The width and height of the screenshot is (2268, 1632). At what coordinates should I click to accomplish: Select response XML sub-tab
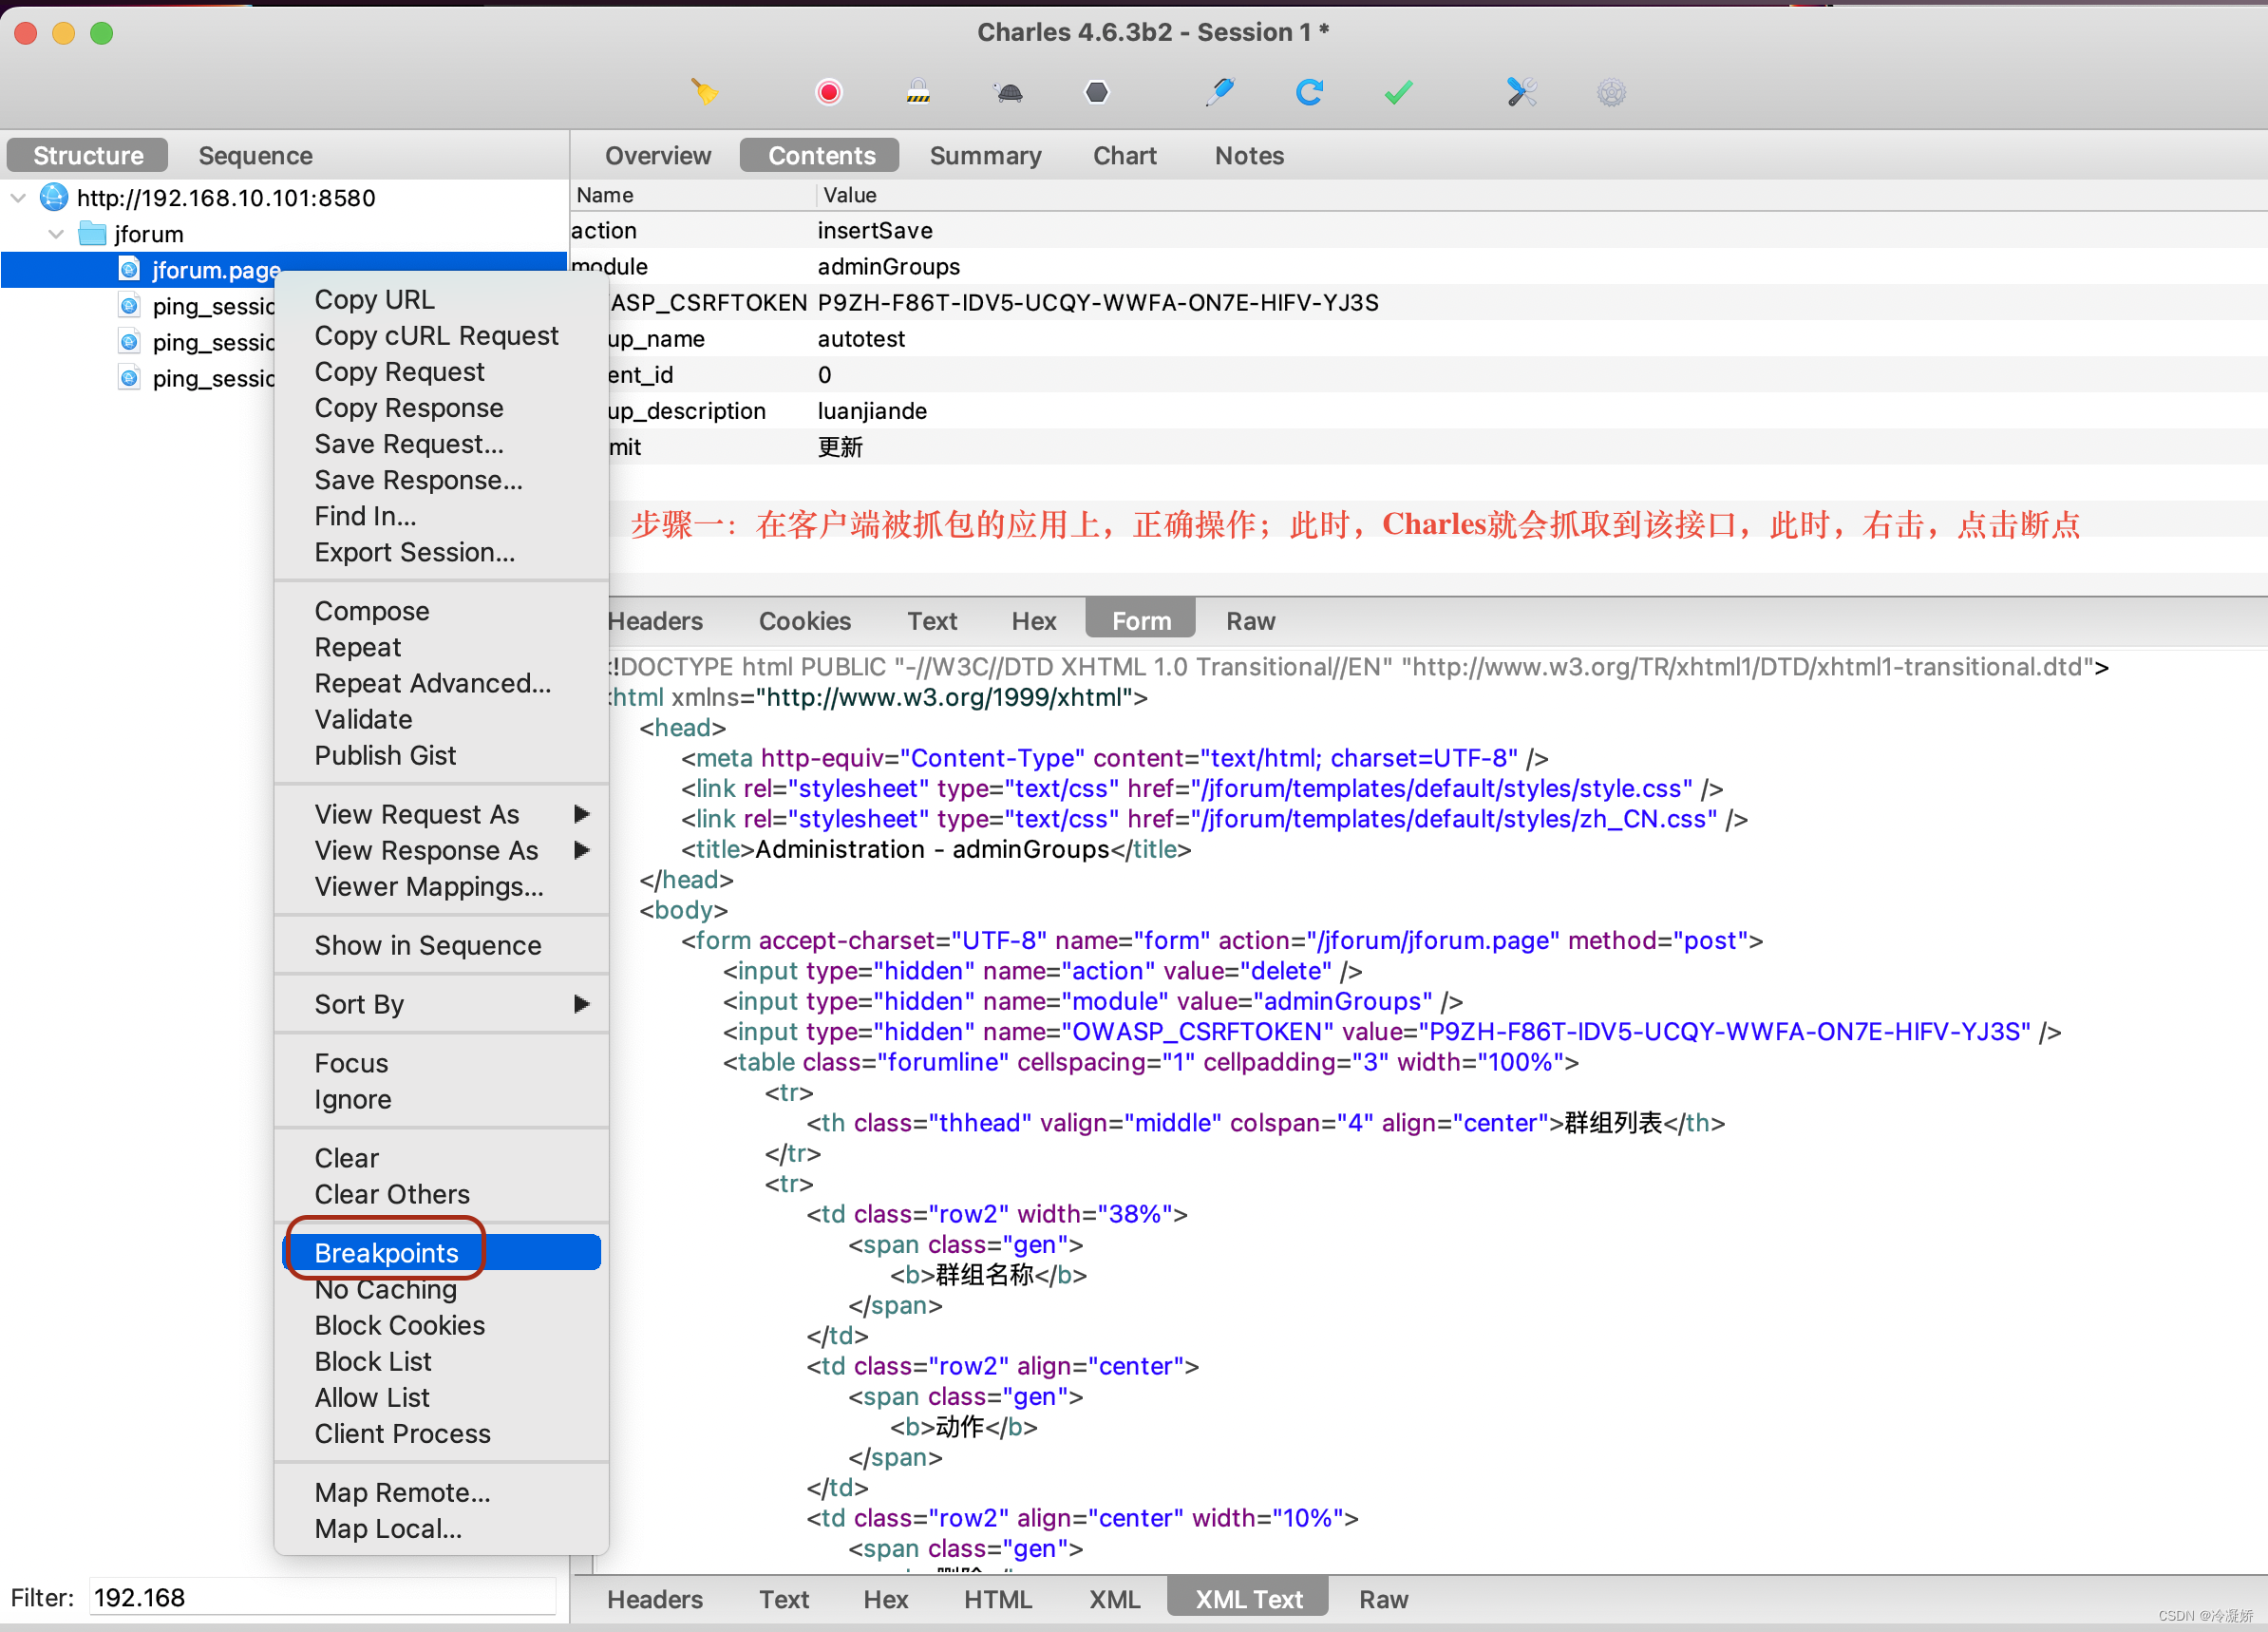(1114, 1599)
